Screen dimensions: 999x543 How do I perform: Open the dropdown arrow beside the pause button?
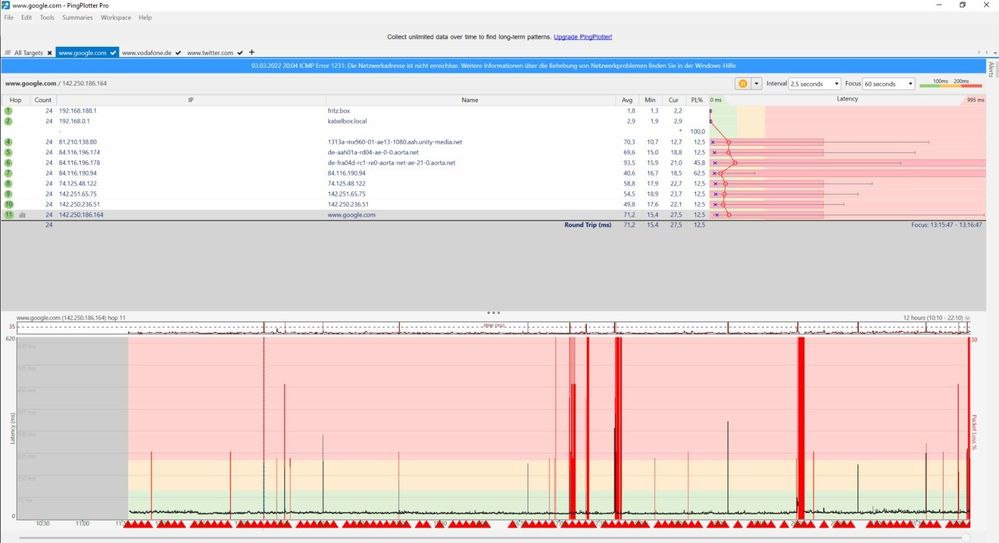point(756,83)
